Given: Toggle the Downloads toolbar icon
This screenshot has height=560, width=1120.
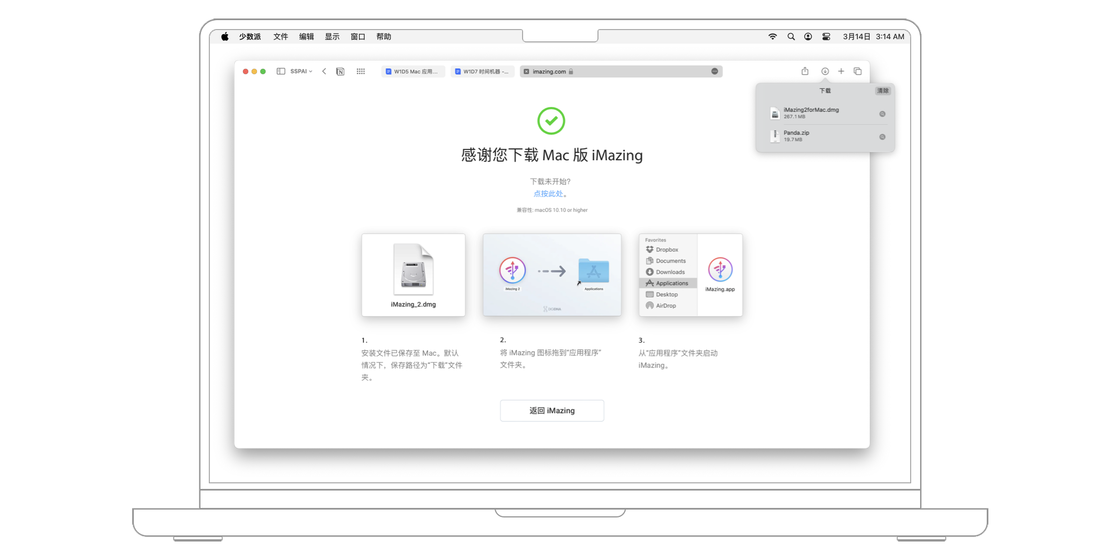Looking at the screenshot, I should 824,71.
